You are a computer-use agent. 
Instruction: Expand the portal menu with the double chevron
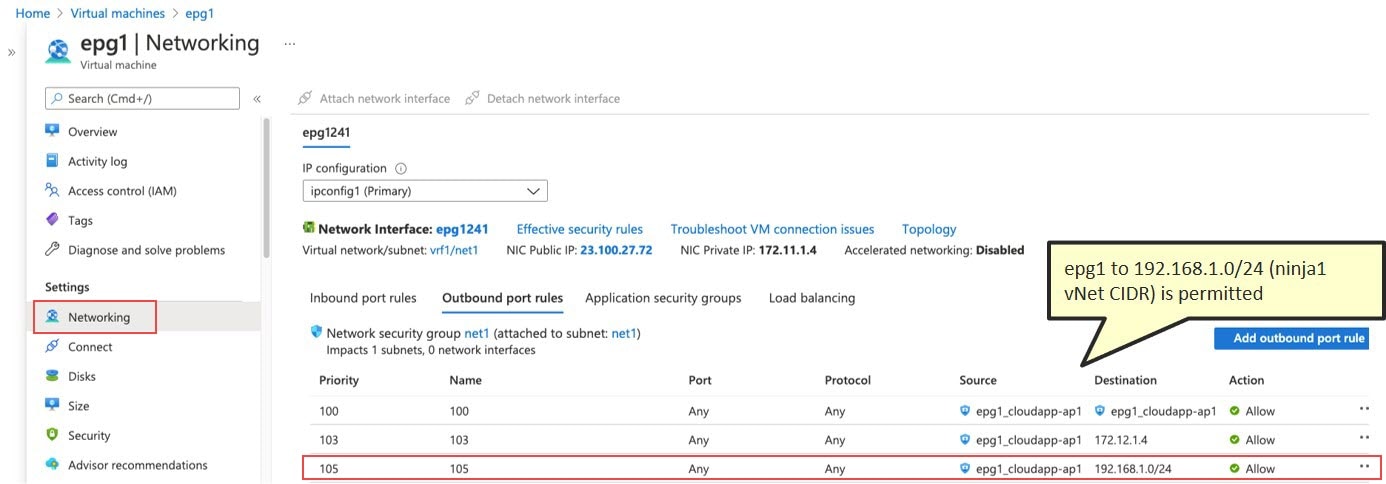coord(11,52)
